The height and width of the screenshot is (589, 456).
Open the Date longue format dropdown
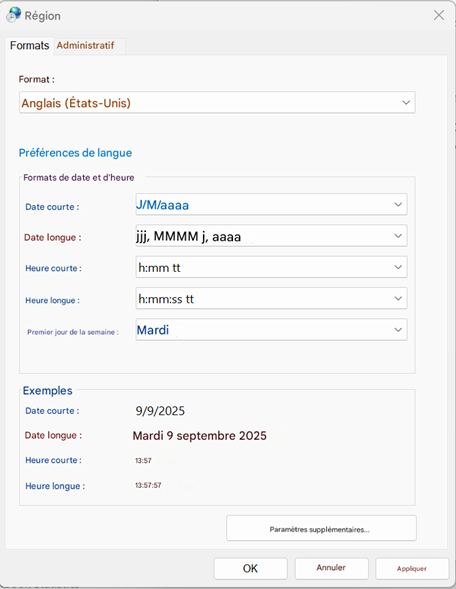point(271,236)
